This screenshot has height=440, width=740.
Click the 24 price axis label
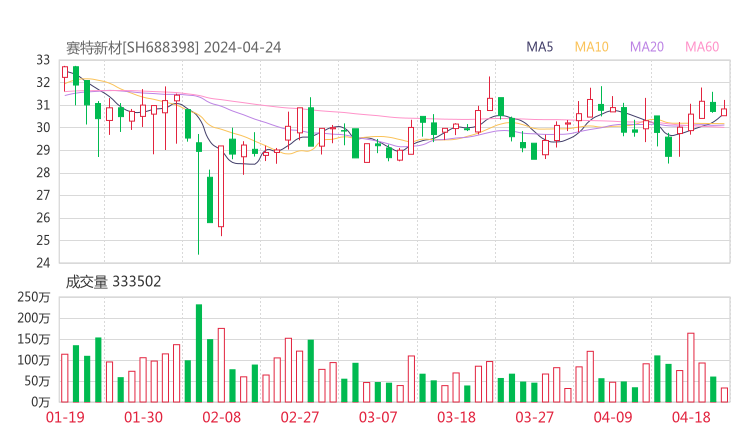click(x=43, y=263)
